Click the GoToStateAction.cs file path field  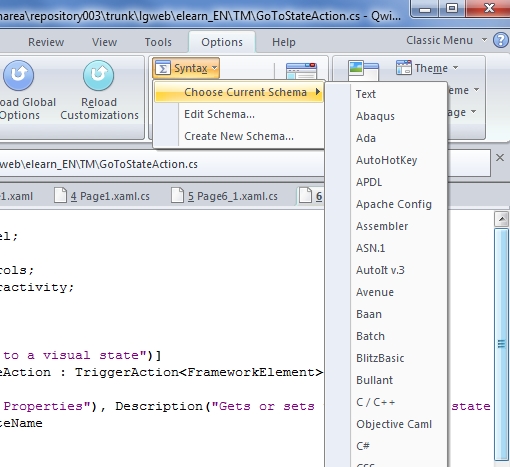click(162, 164)
